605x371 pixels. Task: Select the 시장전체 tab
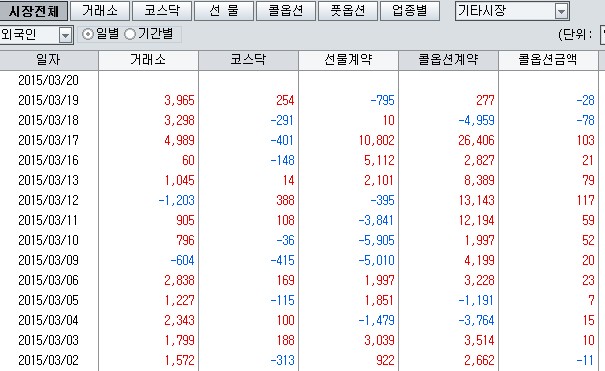click(34, 11)
